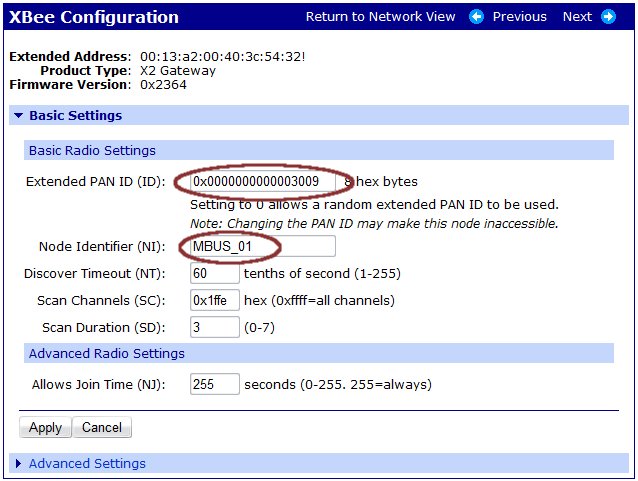The width and height of the screenshot is (638, 481).
Task: Go to the Previous text link
Action: click(519, 17)
